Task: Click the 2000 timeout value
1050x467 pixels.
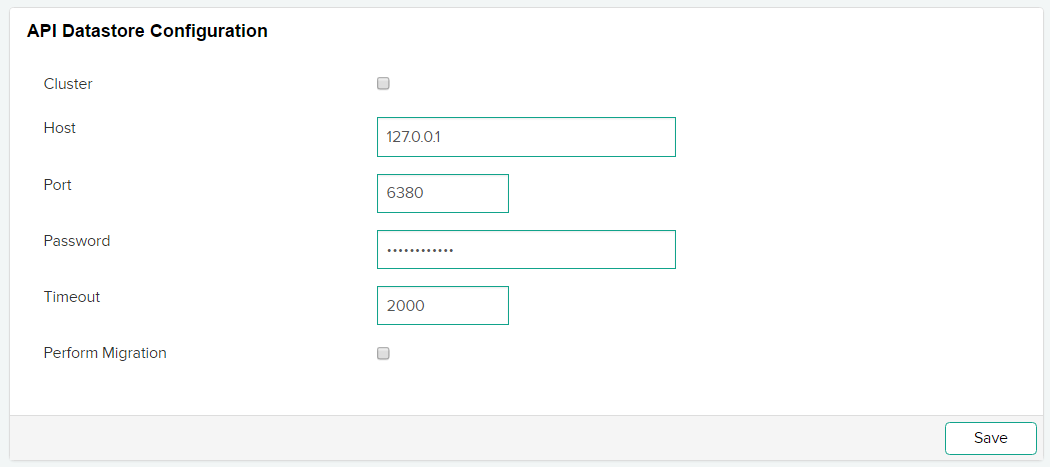Action: click(405, 306)
